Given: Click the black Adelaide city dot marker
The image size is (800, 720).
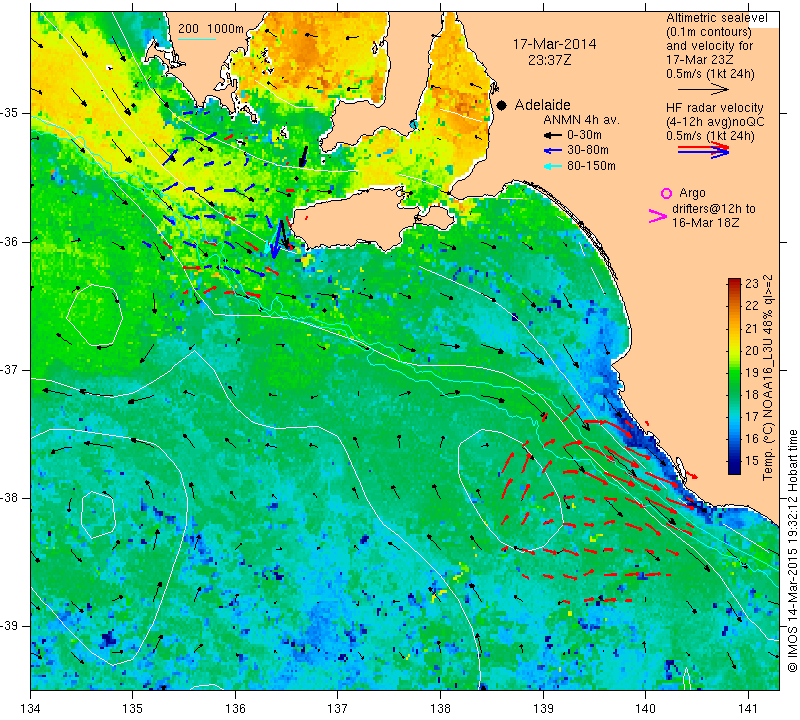Looking at the screenshot, I should [x=502, y=105].
